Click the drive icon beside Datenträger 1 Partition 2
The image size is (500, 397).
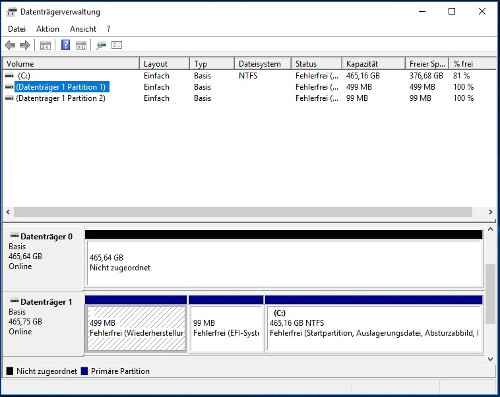click(x=9, y=98)
